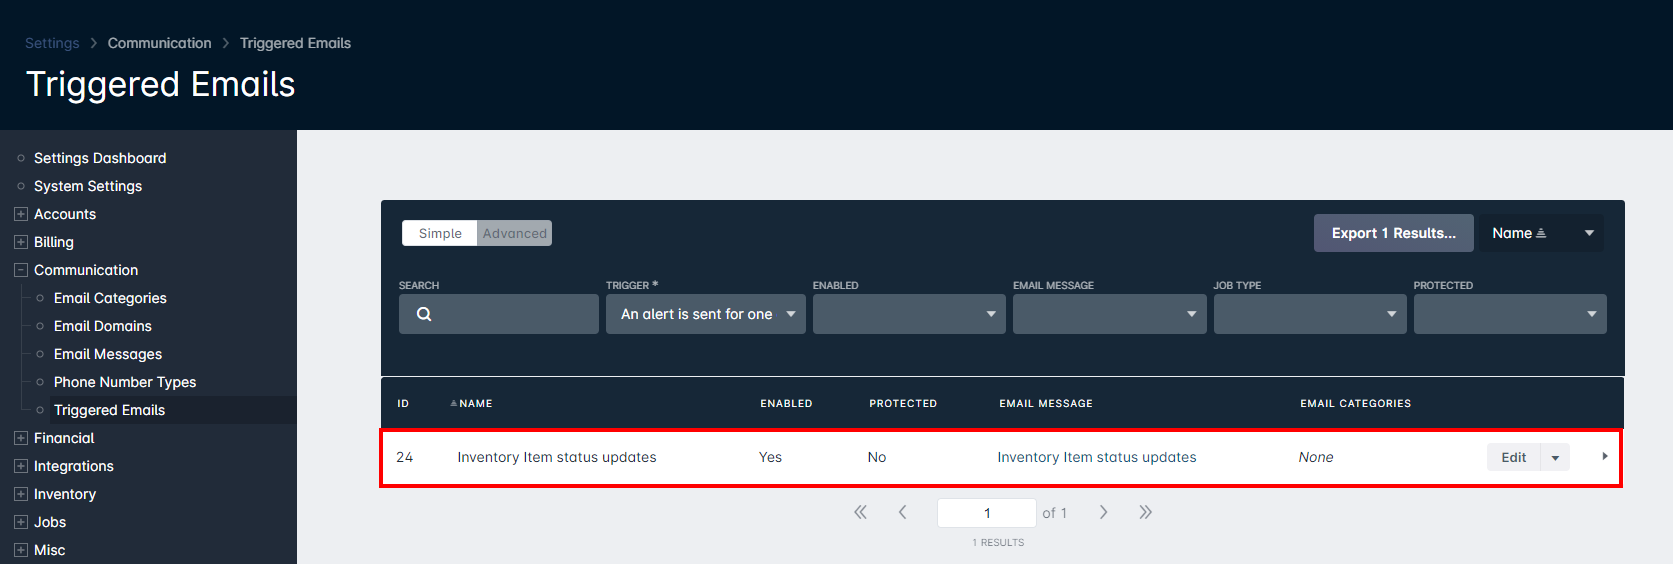Click the Name sort order icon

coord(1541,233)
